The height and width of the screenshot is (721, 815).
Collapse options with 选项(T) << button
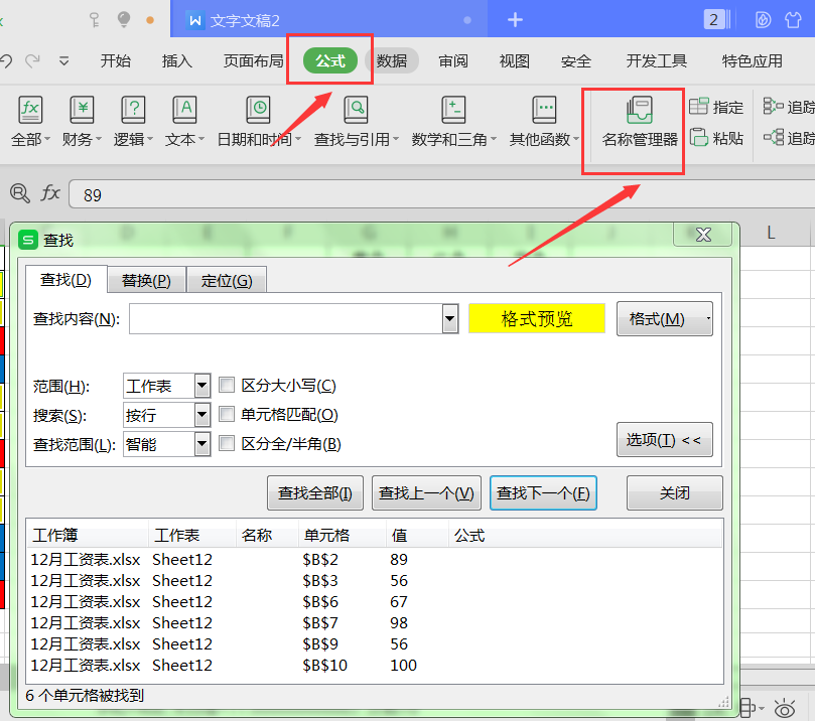click(664, 440)
